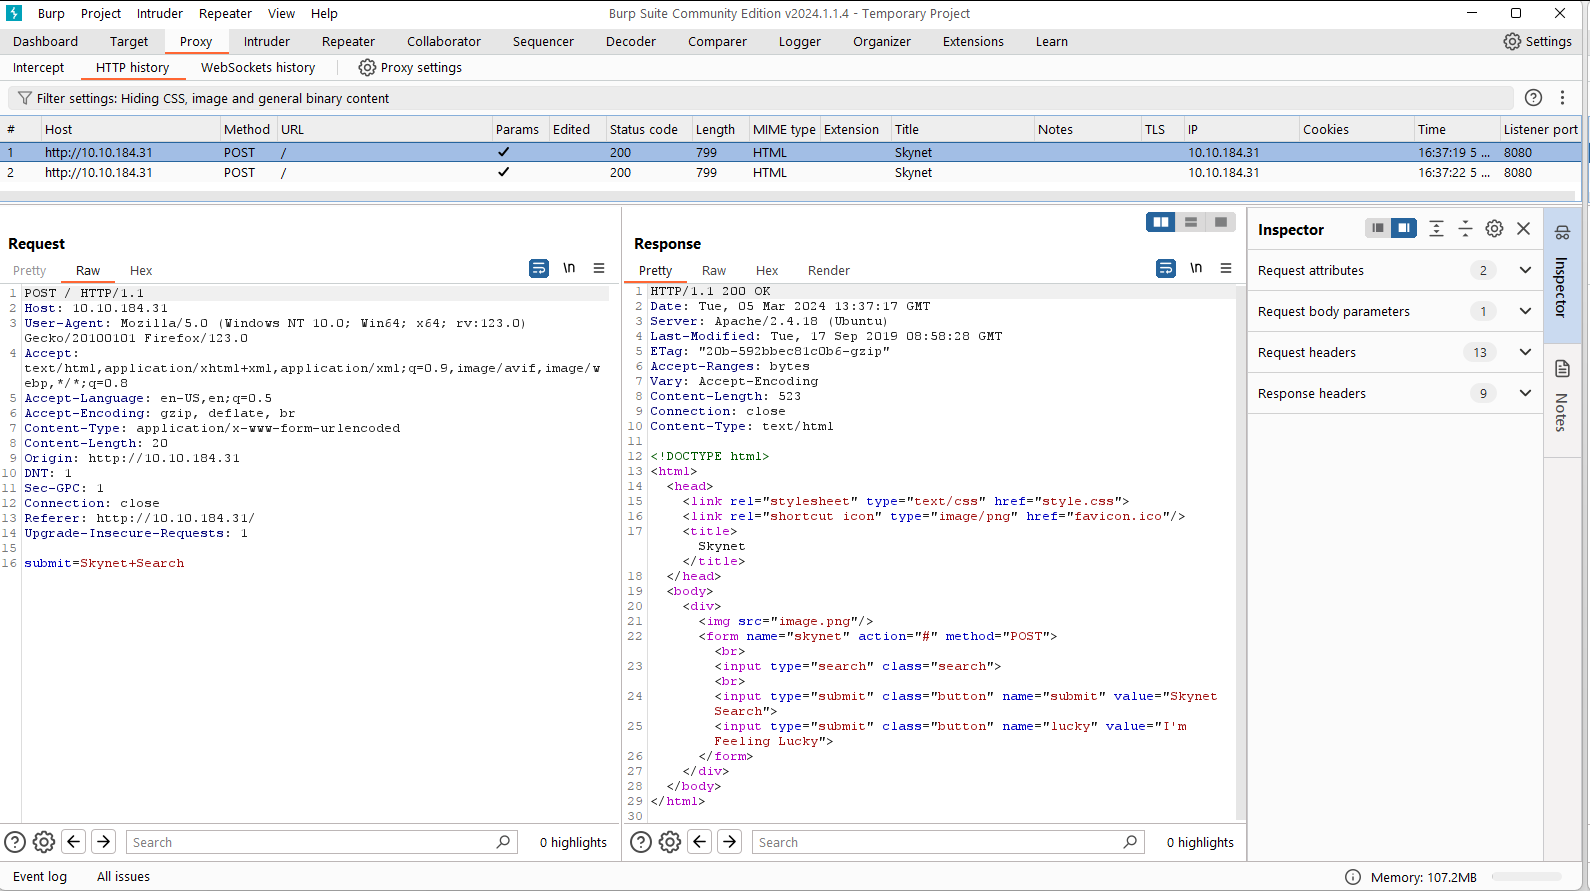
Task: Click the filter settings bar text
Action: tap(213, 98)
